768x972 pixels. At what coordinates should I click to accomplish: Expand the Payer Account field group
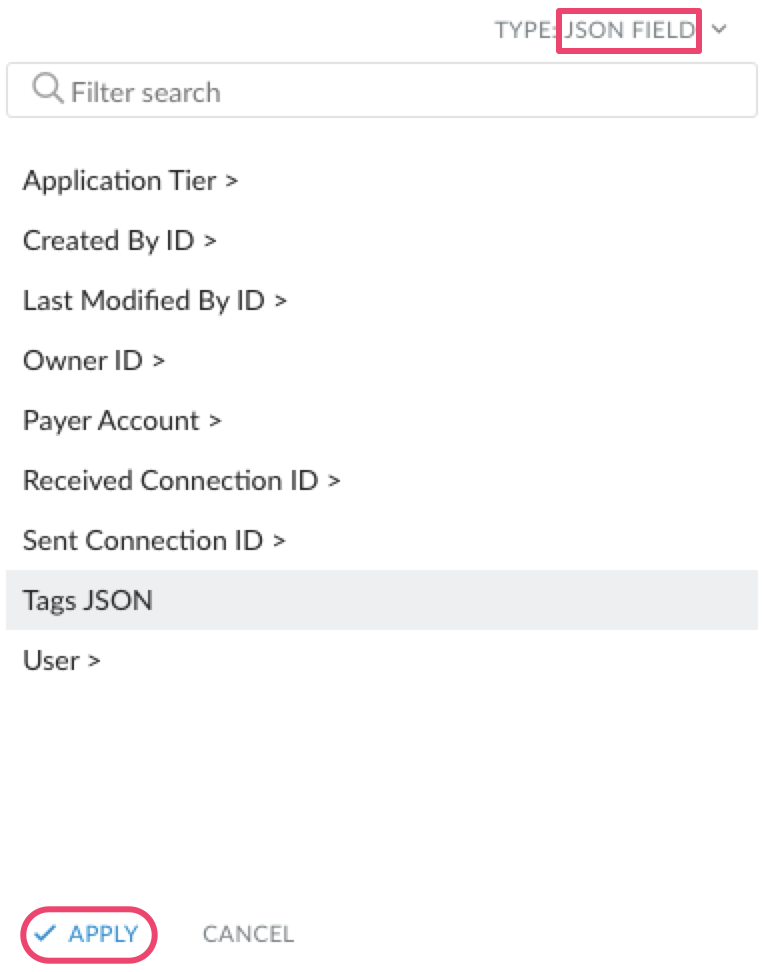point(122,421)
